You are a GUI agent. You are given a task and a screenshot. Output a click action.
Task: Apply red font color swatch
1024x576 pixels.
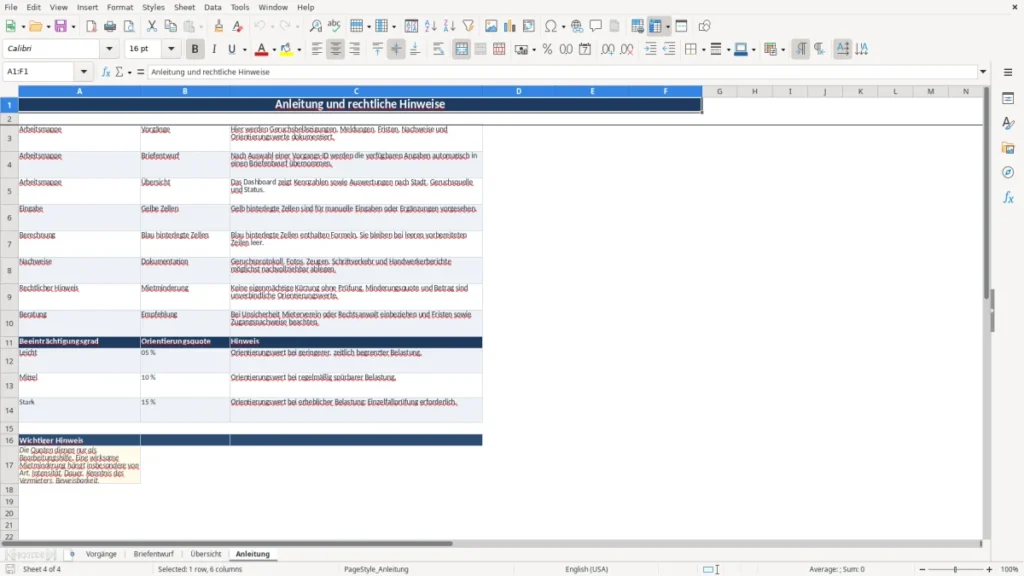tap(261, 49)
